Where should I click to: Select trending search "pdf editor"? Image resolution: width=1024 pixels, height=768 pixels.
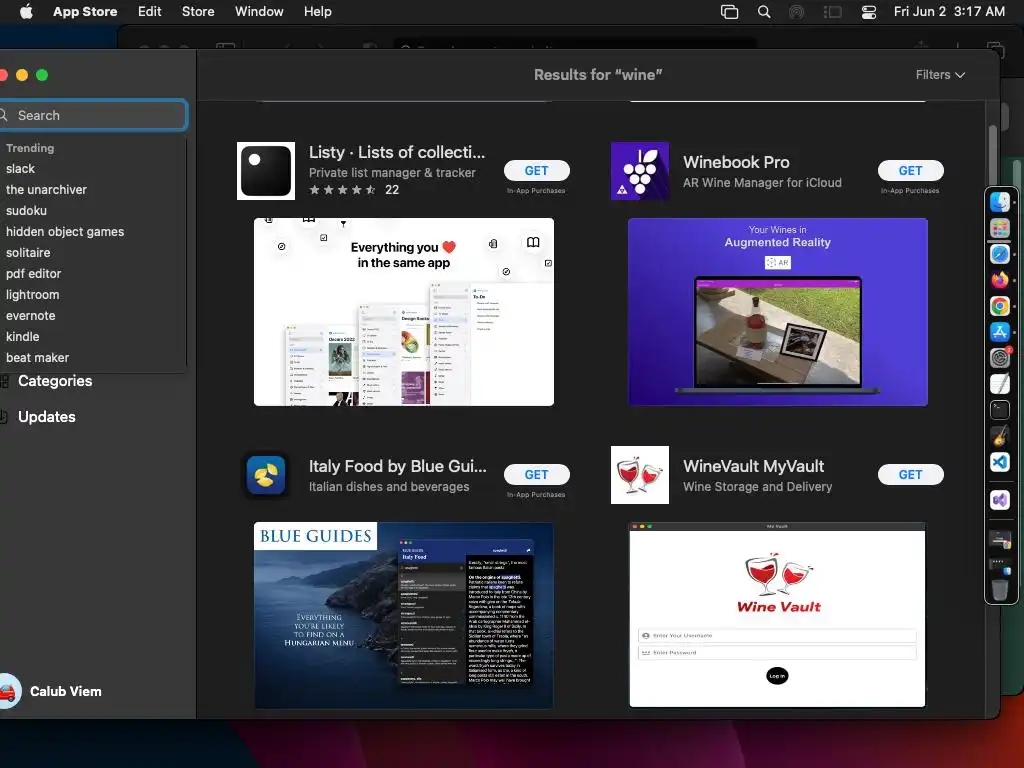pyautogui.click(x=33, y=274)
